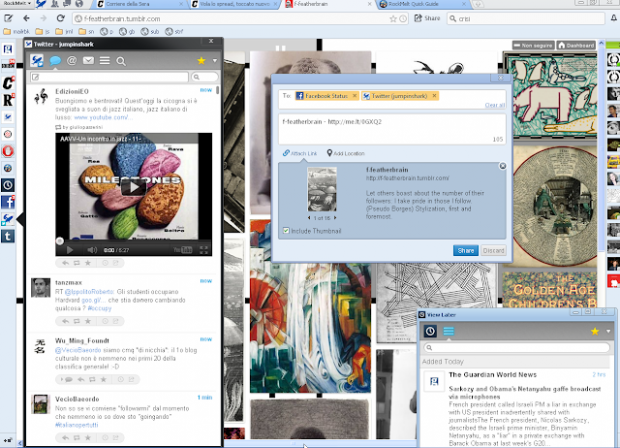The height and width of the screenshot is (448, 620).
Task: Open the Twitter panel search magnifier icon
Action: (121, 61)
